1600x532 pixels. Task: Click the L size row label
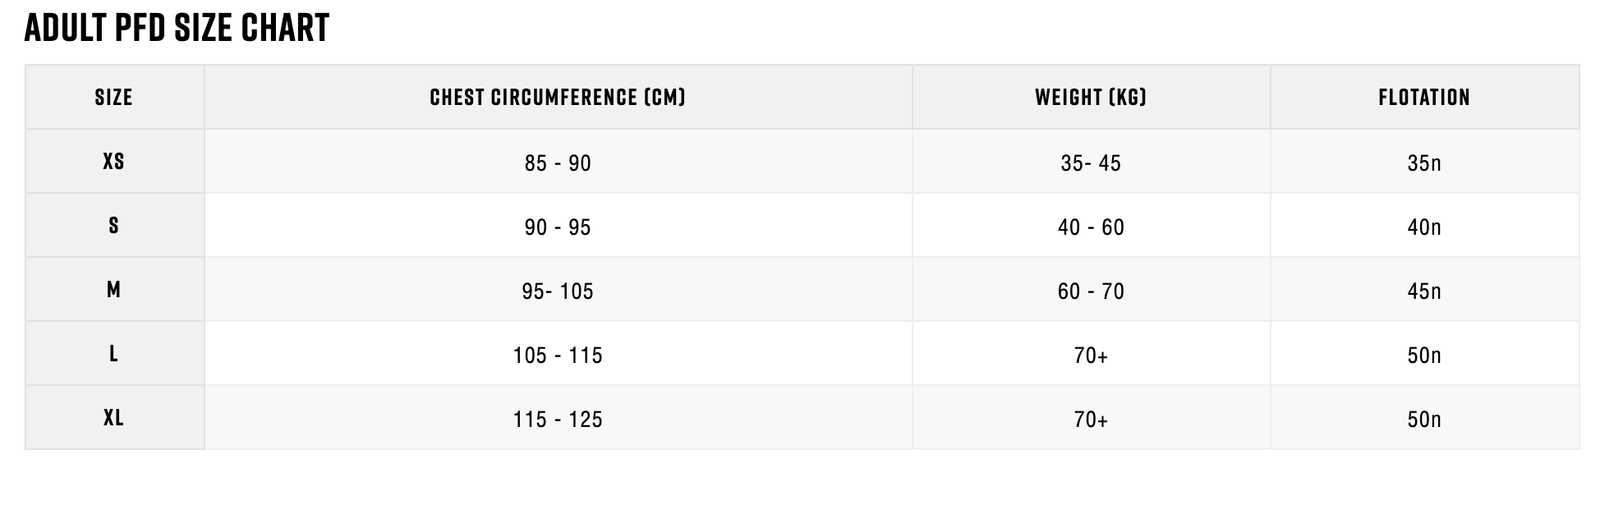(x=114, y=353)
